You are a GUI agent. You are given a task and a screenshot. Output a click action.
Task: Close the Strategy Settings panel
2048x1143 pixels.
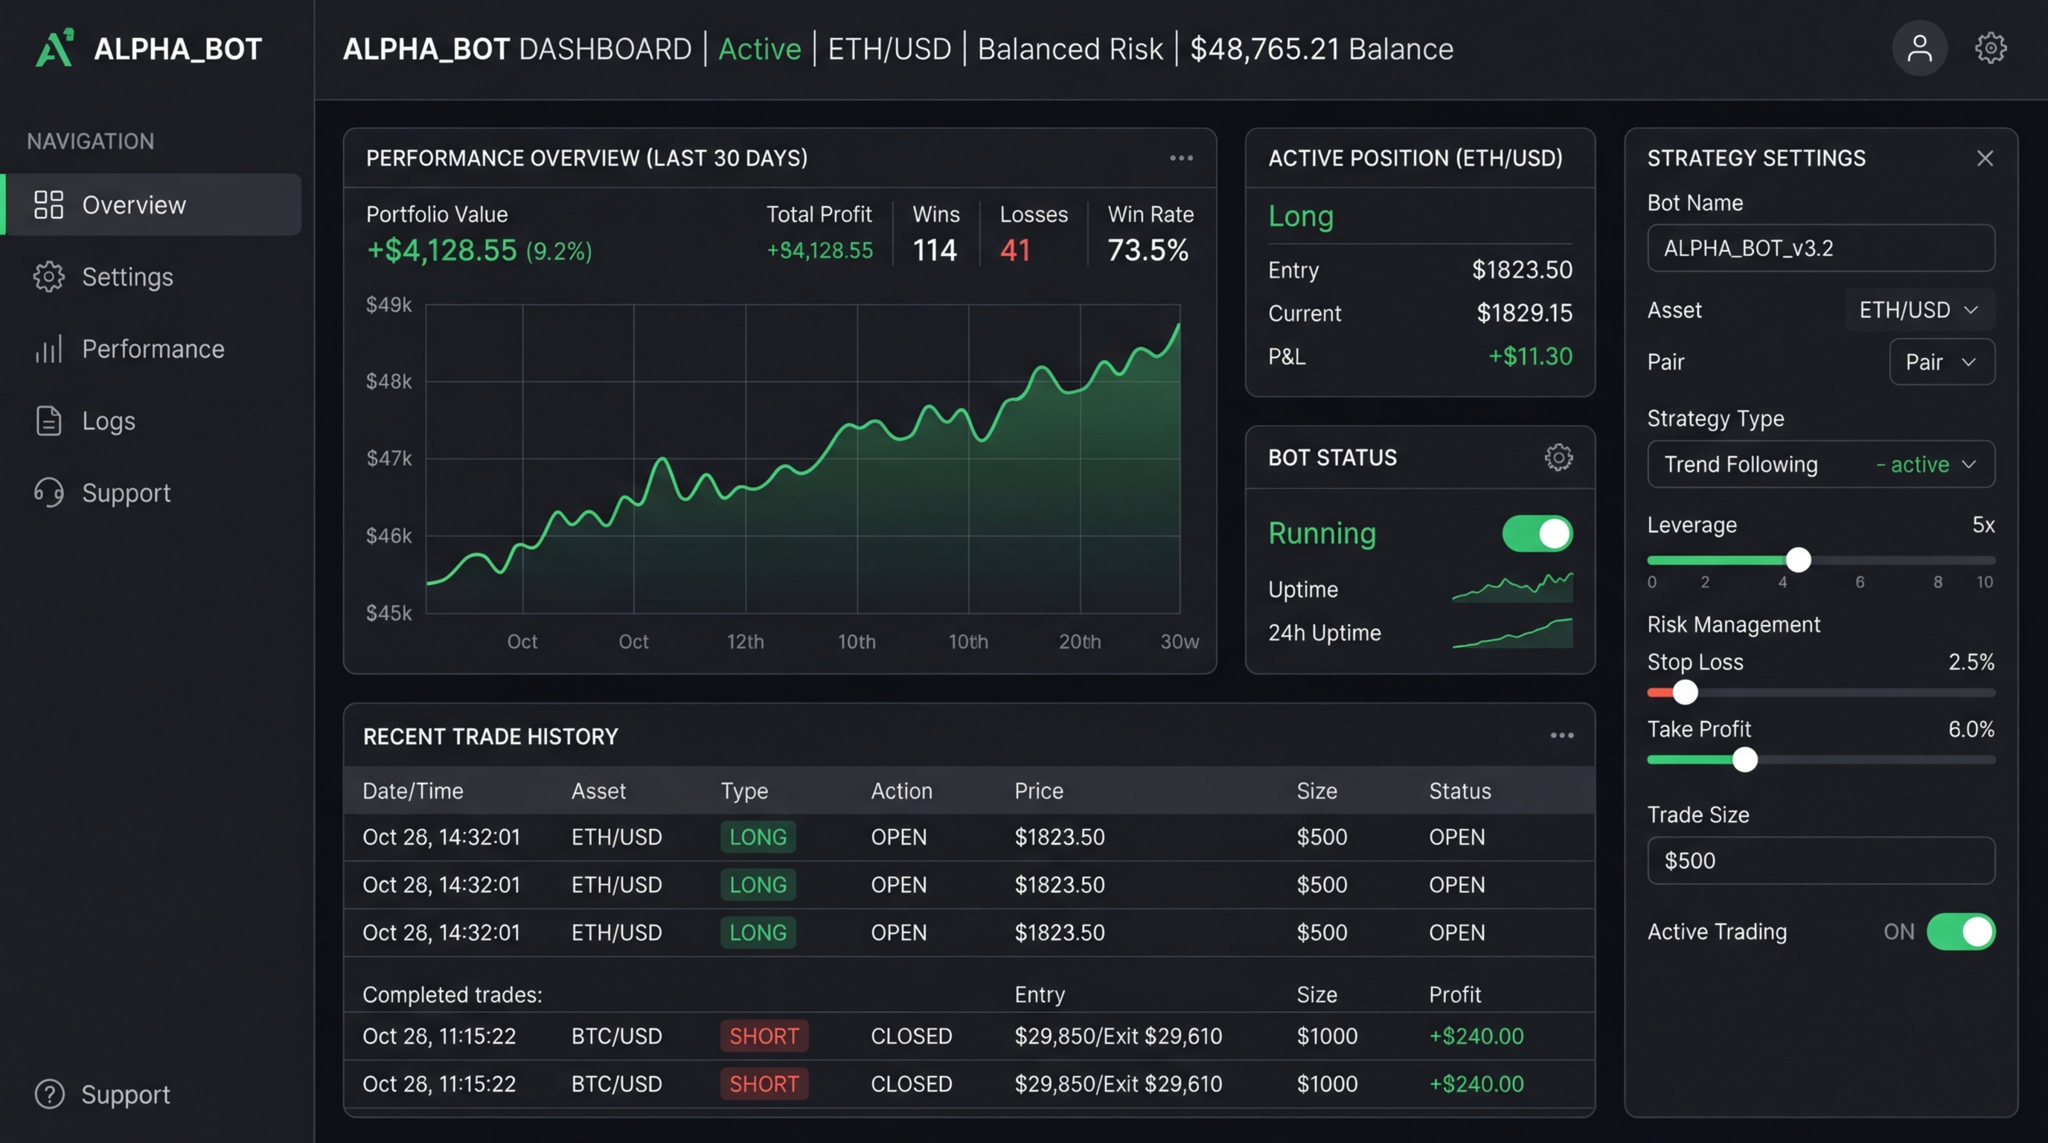tap(1984, 158)
